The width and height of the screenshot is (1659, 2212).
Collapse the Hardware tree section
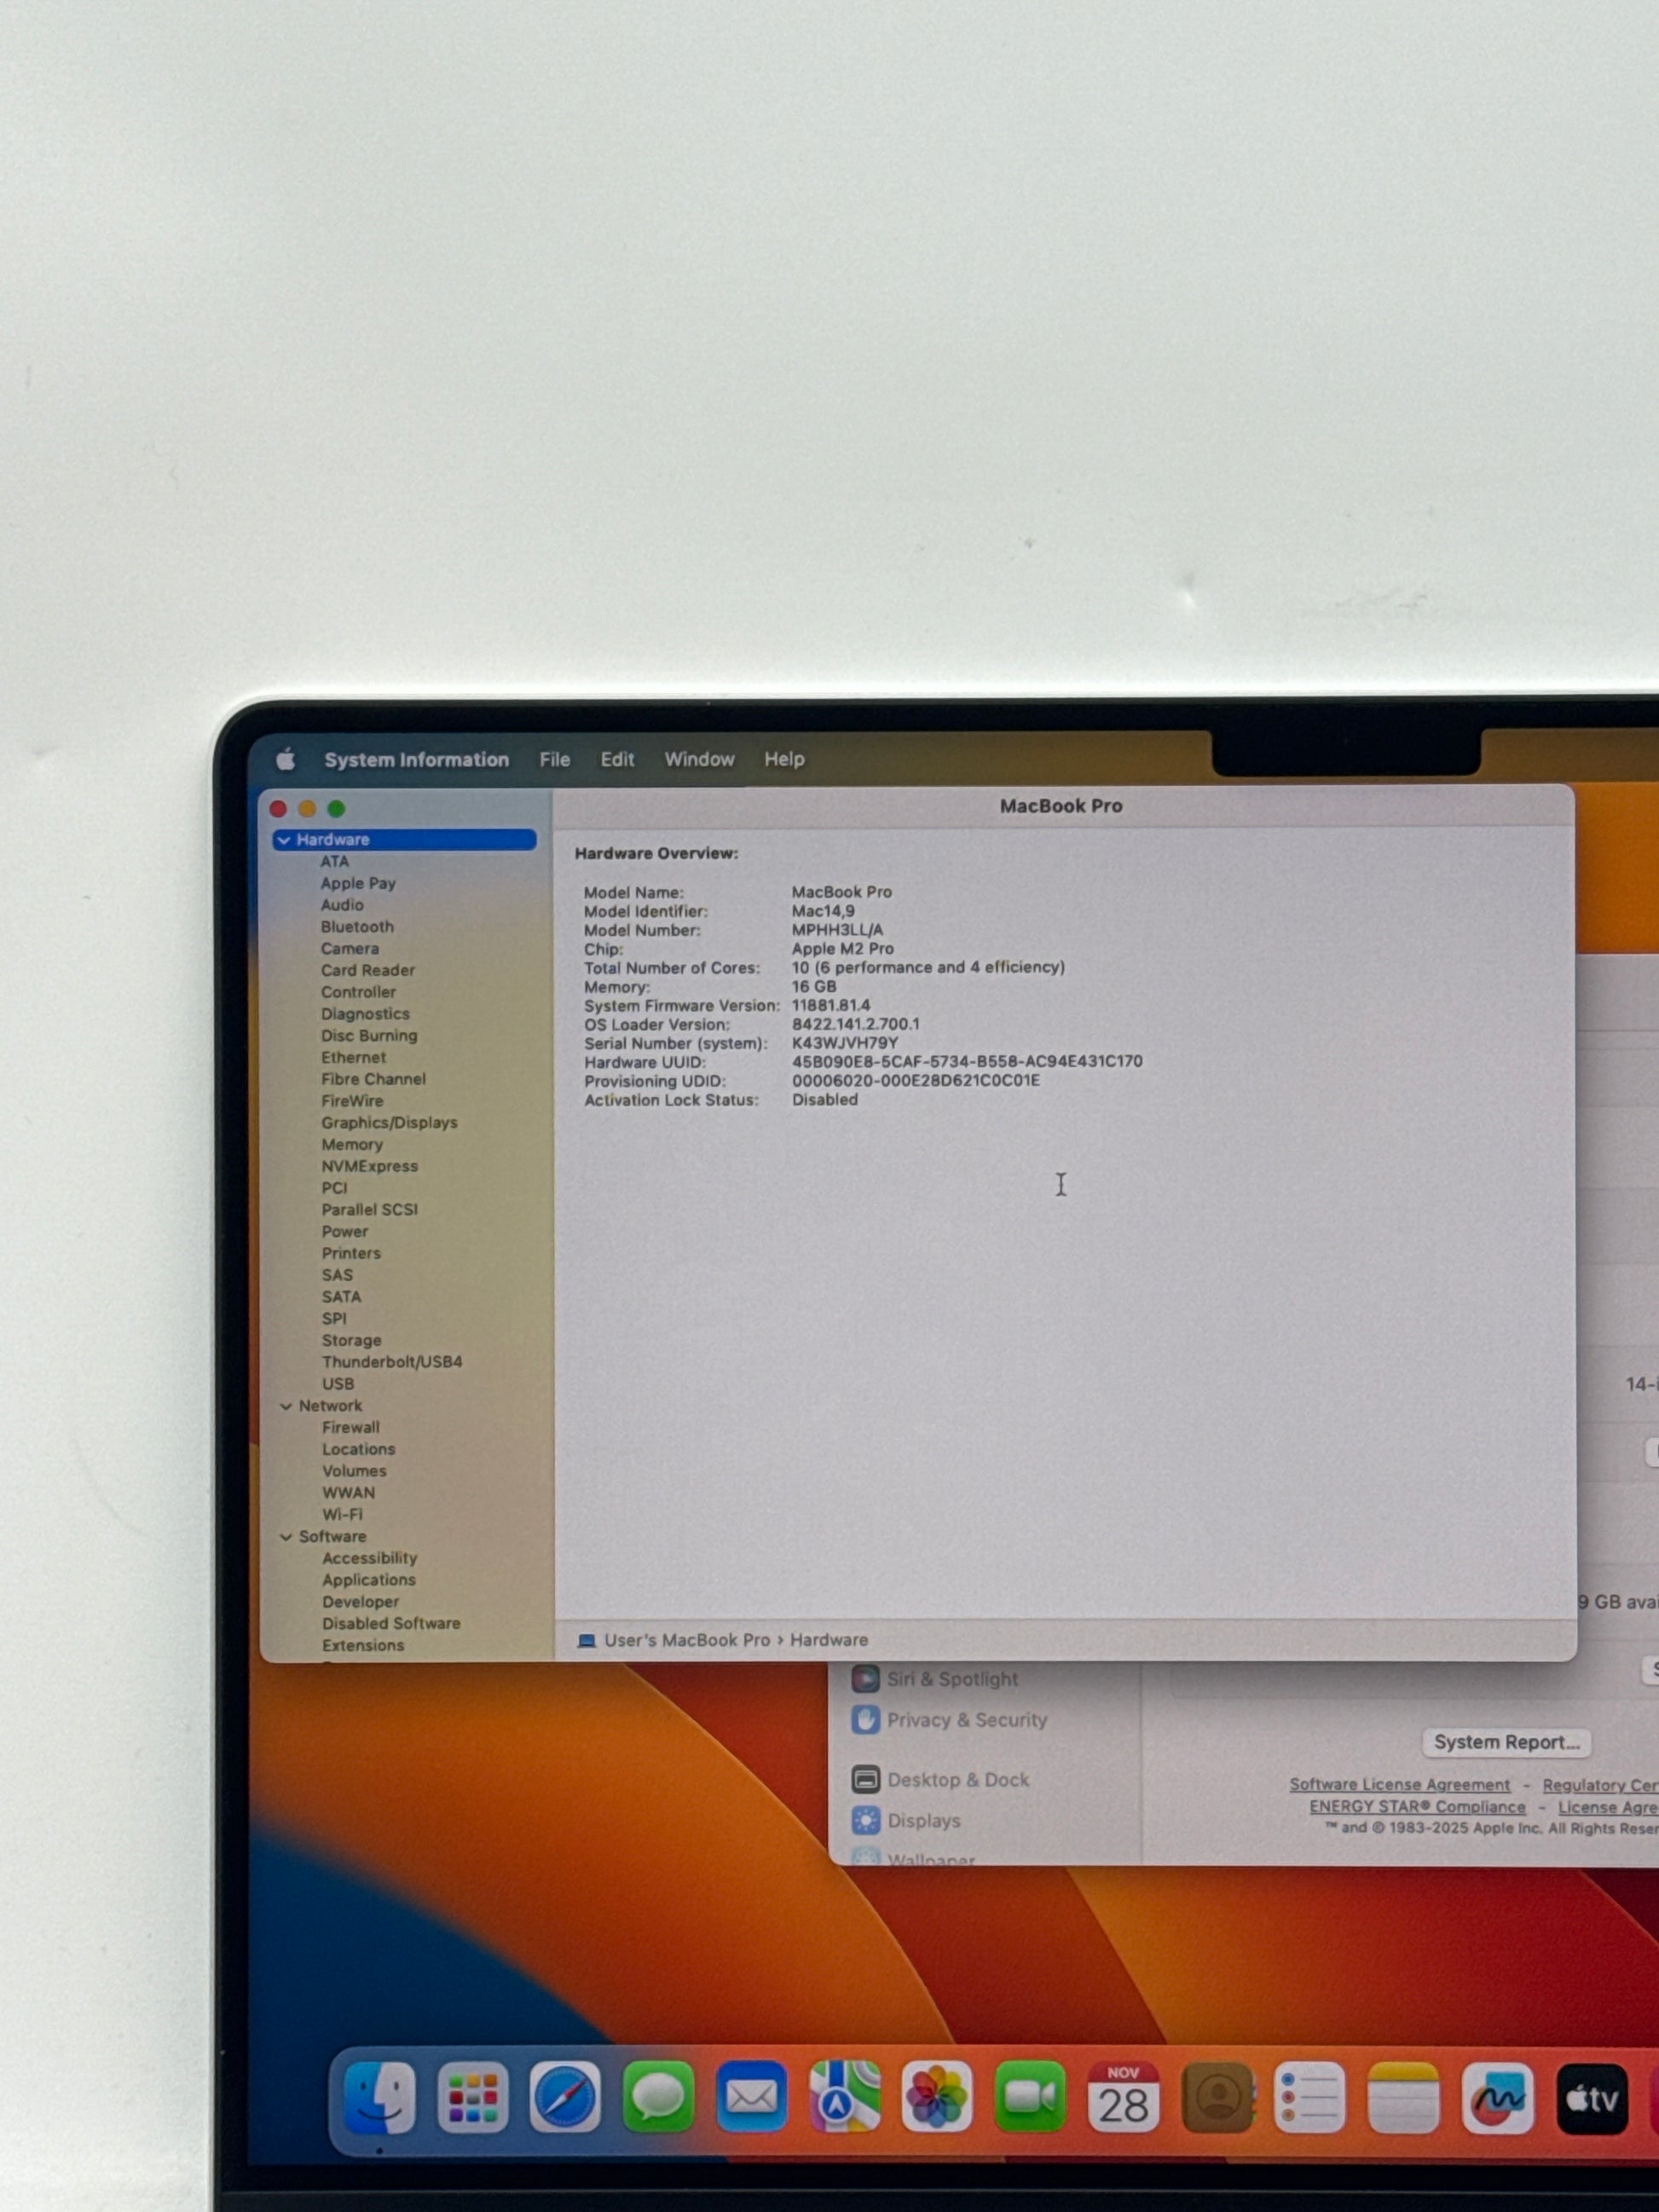pos(284,840)
